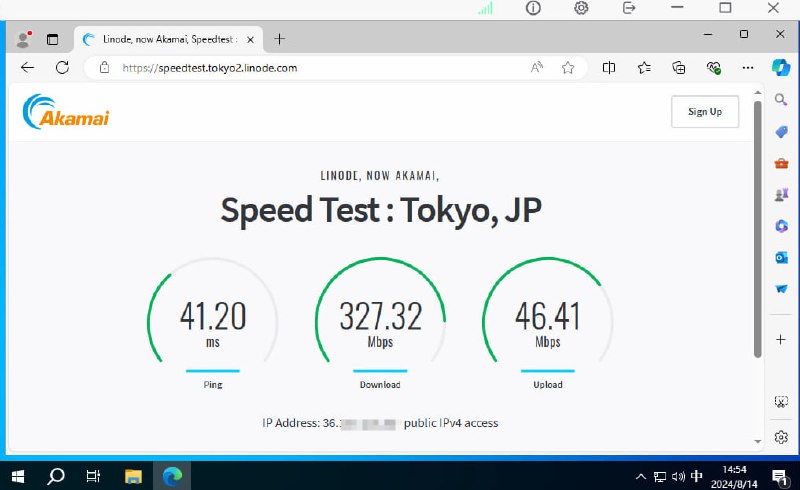Screen dimensions: 800x490
Task: Click the volume tray icon
Action: coord(678,477)
